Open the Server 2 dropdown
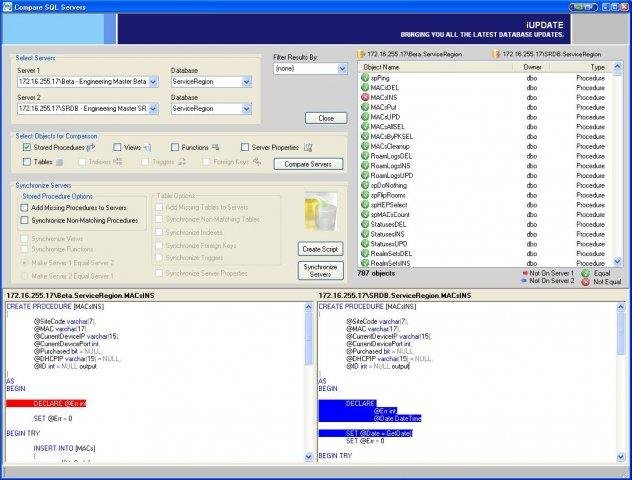Screen dimensions: 632x480 (153, 109)
